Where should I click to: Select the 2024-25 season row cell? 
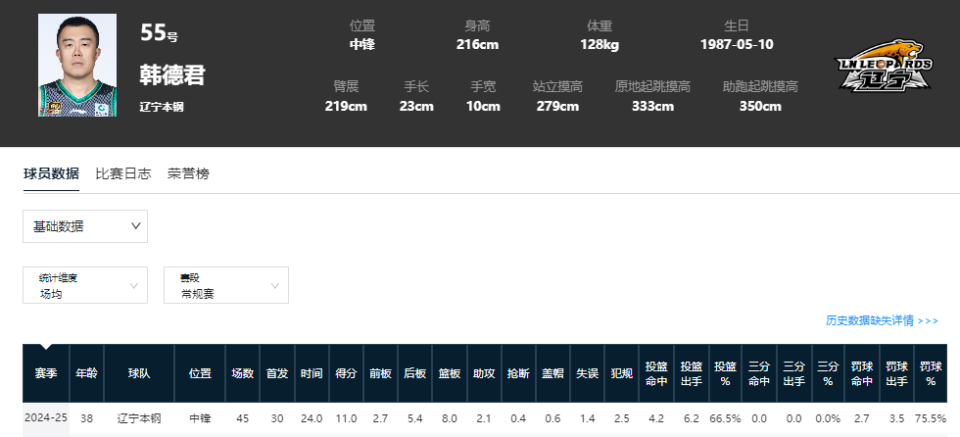46,418
